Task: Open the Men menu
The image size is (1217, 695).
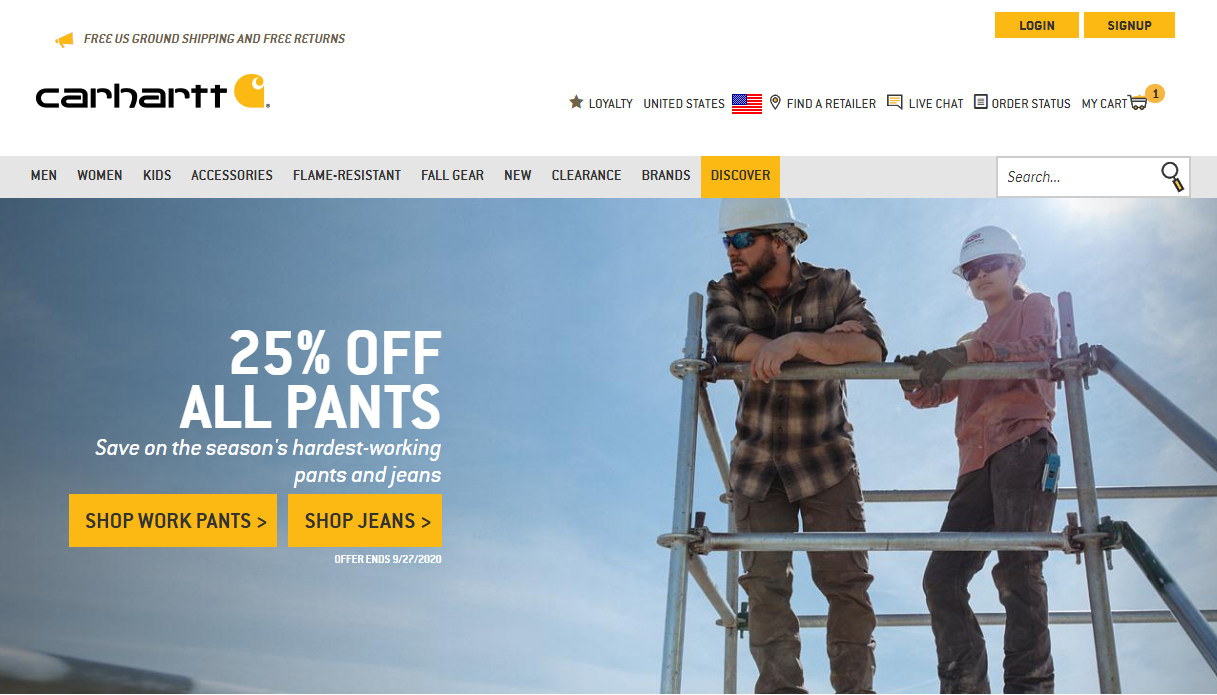Action: pos(44,175)
